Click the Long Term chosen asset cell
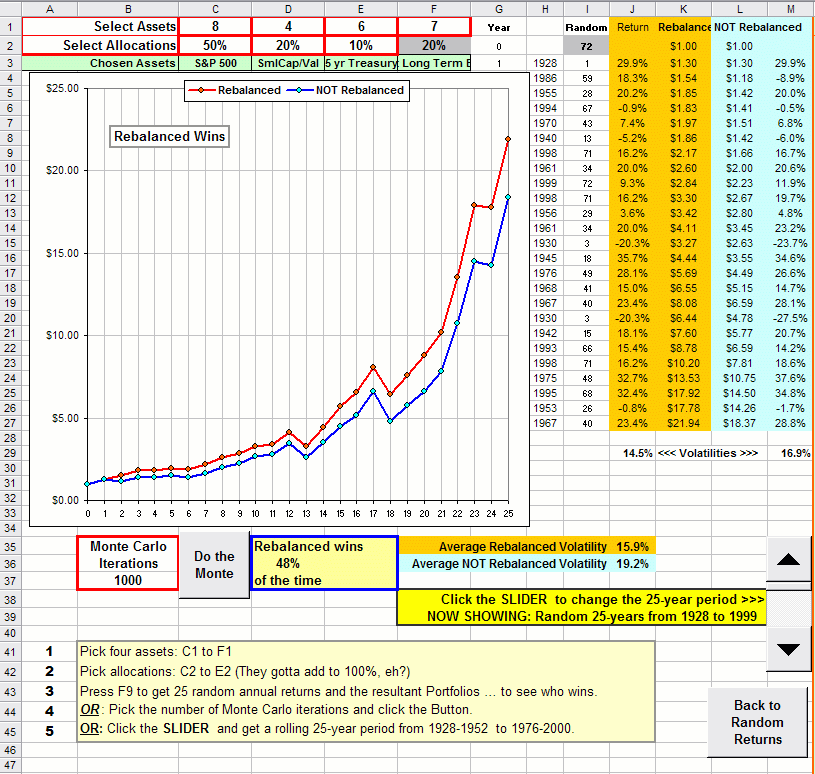This screenshot has height=774, width=815. pos(434,63)
